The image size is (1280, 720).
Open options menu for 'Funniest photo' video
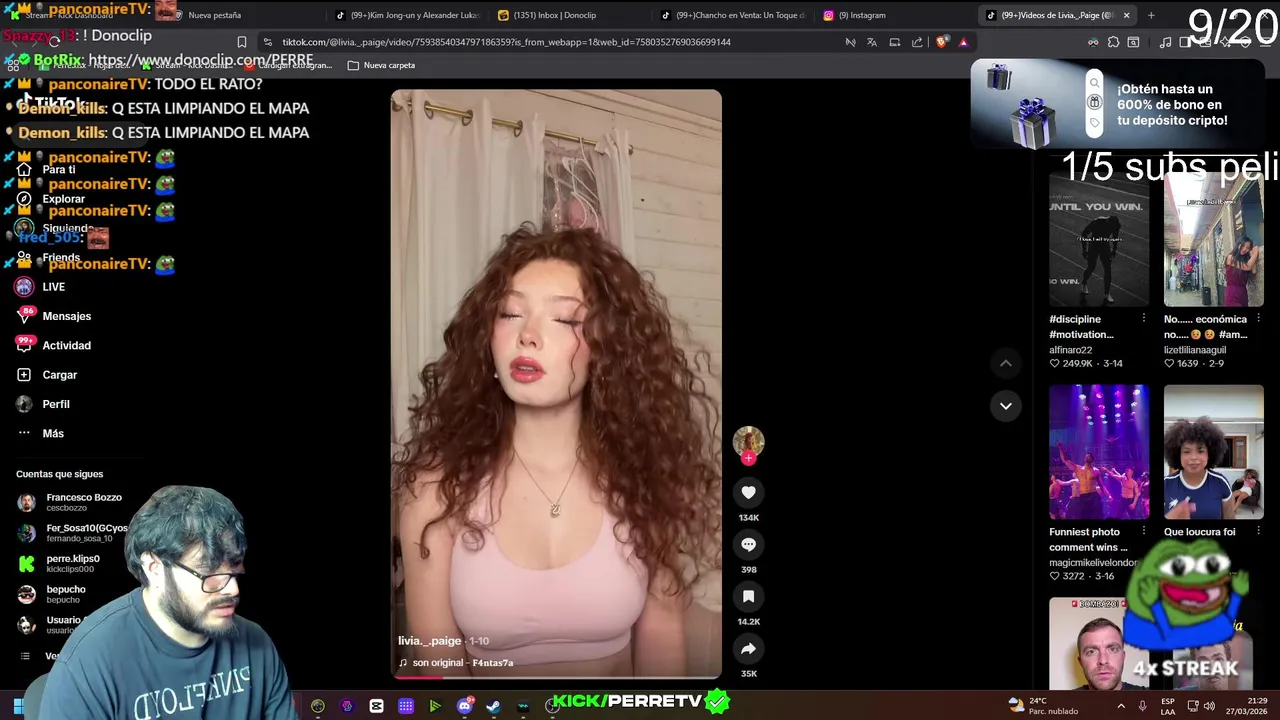click(1144, 531)
